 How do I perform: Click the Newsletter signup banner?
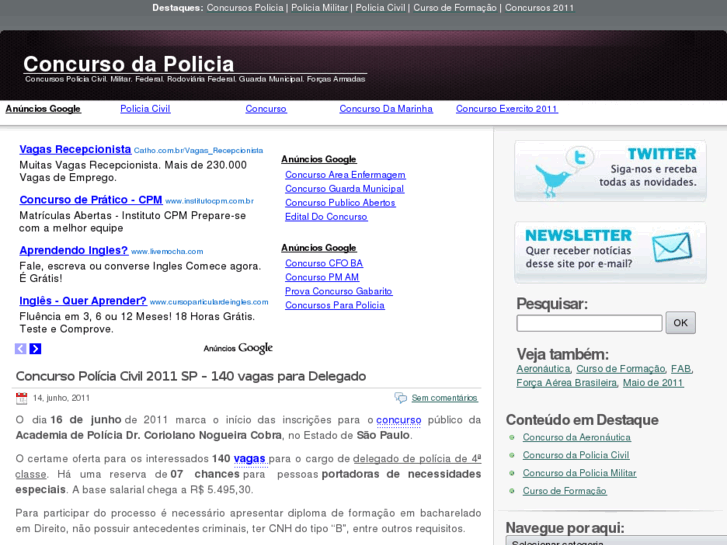pyautogui.click(x=610, y=252)
